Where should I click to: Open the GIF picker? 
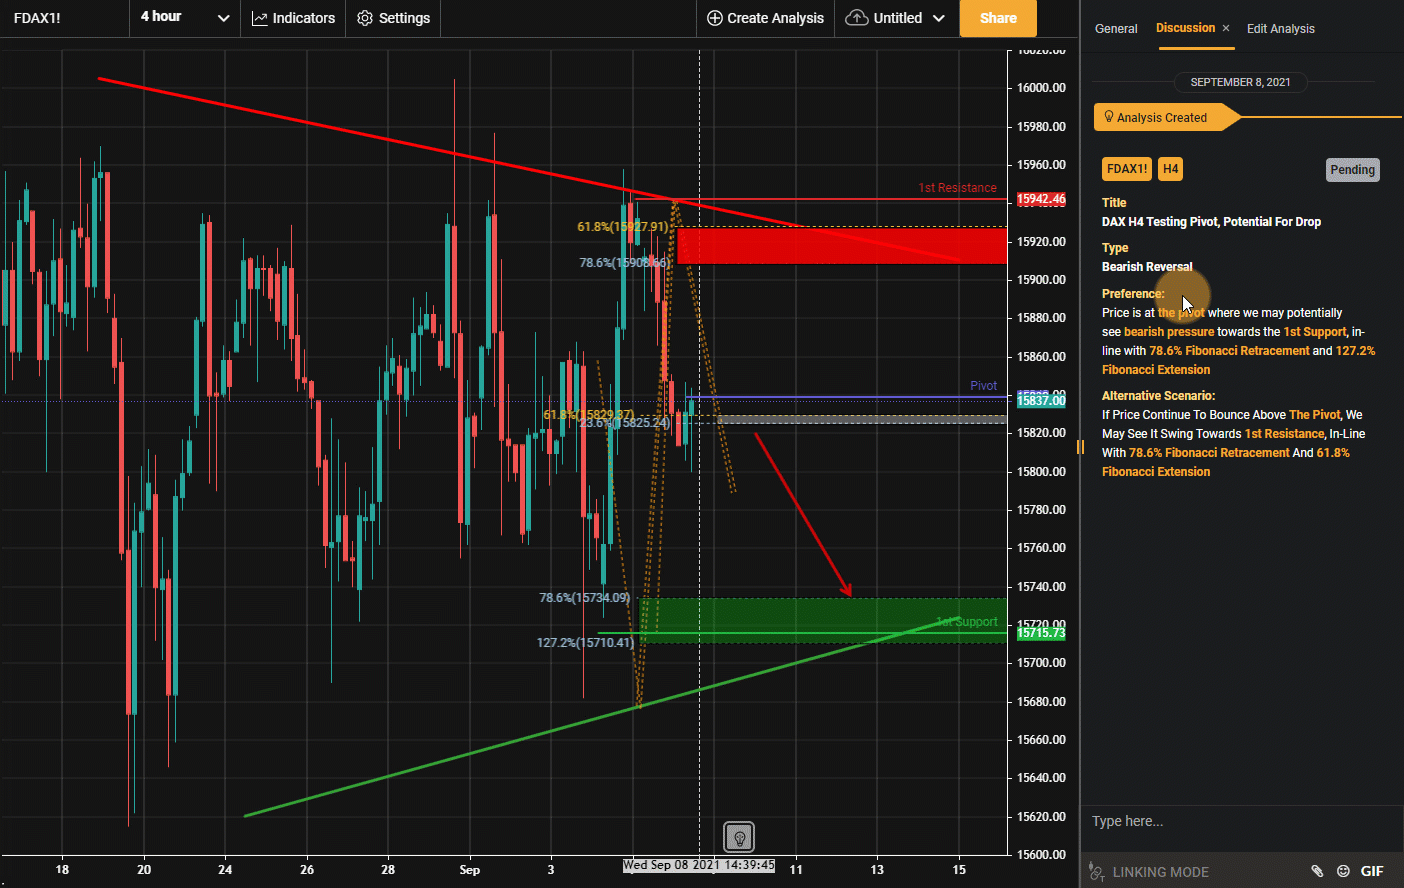(x=1372, y=871)
